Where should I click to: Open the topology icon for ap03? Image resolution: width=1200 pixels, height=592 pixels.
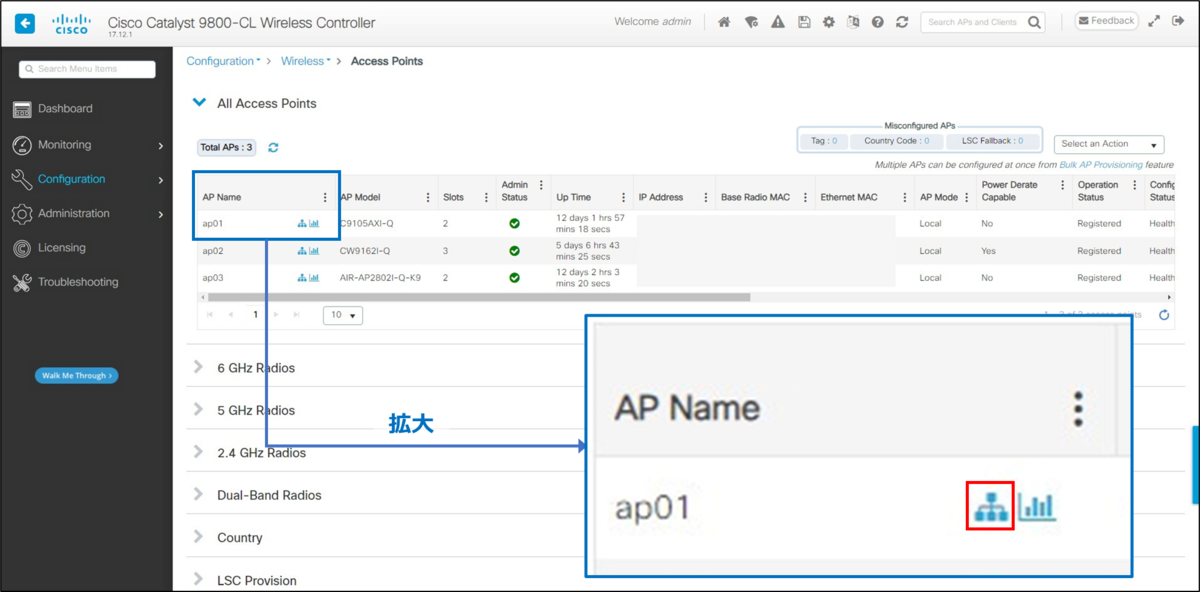coord(302,278)
